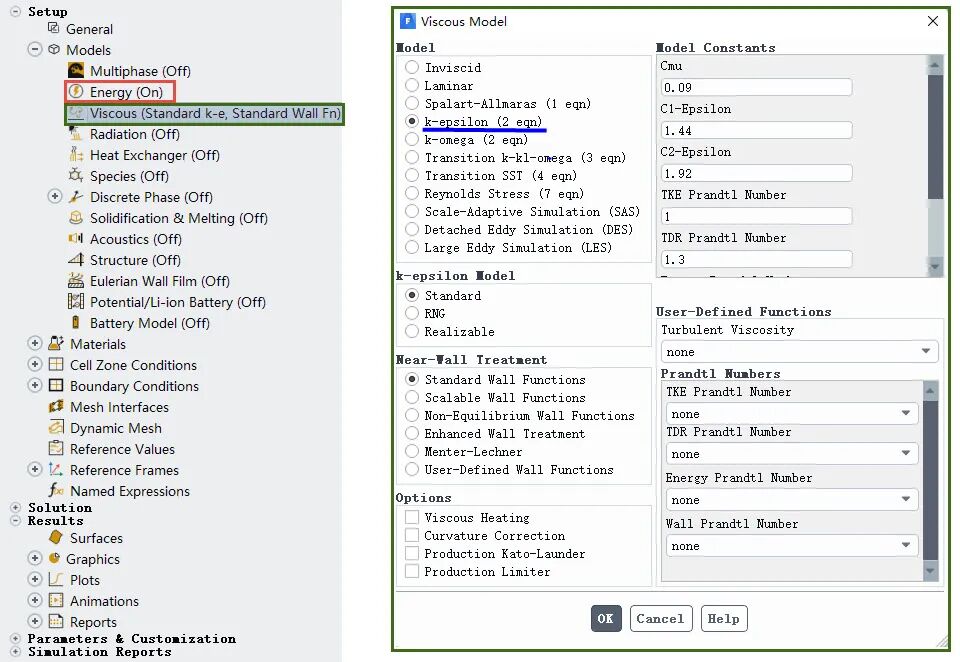Choose k-omega (2 eqn) model
960x662 pixels.
pos(412,139)
